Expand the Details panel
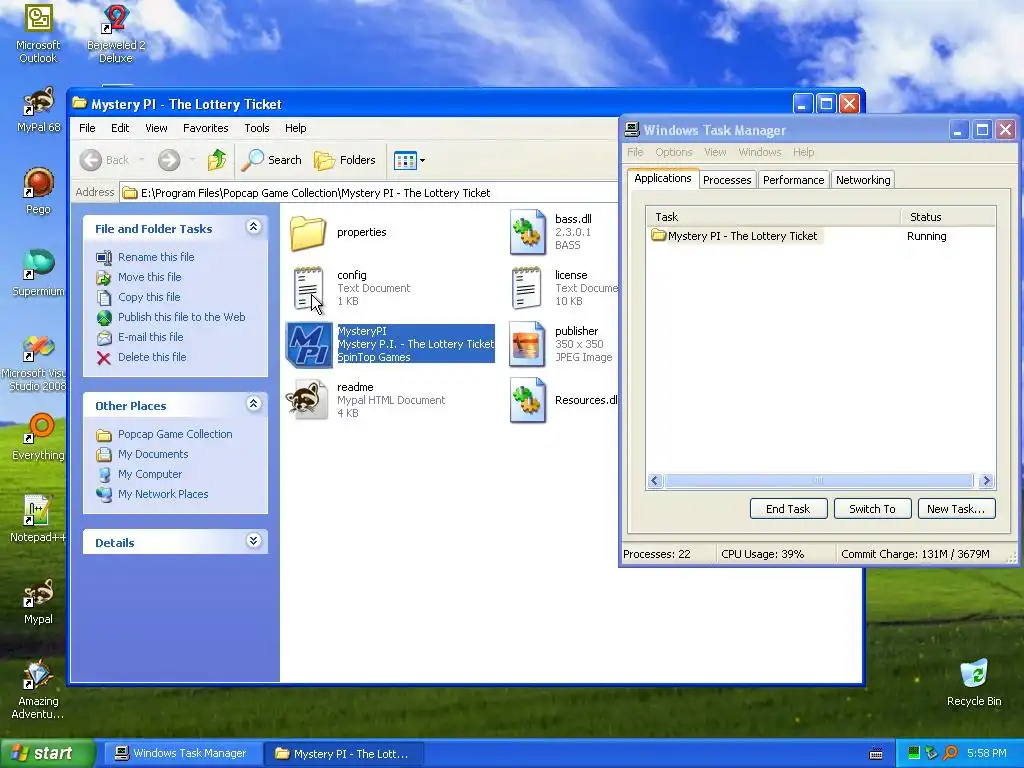The width and height of the screenshot is (1024, 768). click(253, 541)
